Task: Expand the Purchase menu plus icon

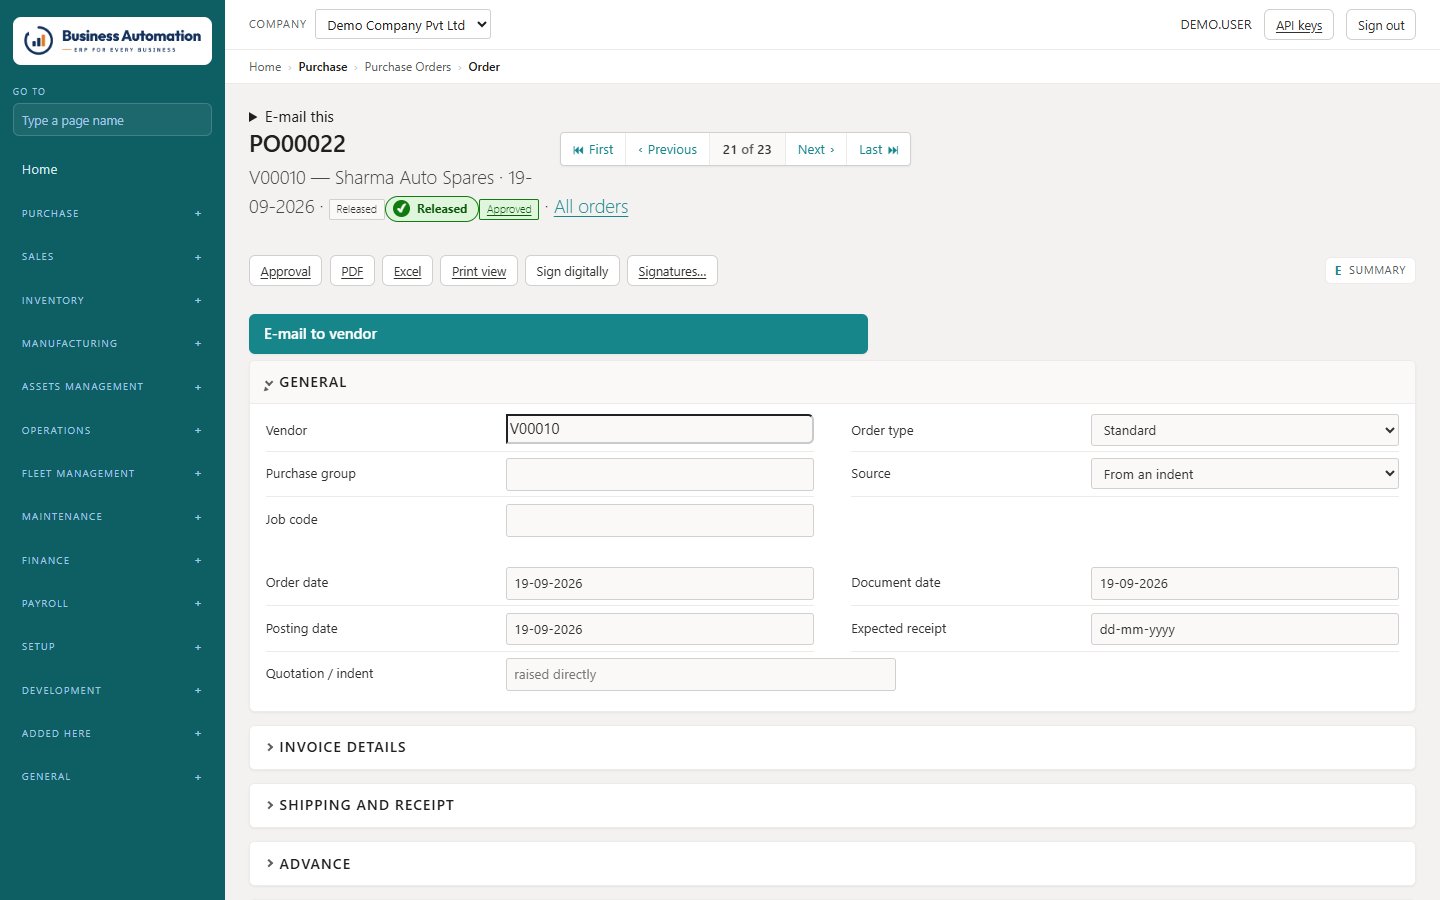Action: click(198, 214)
